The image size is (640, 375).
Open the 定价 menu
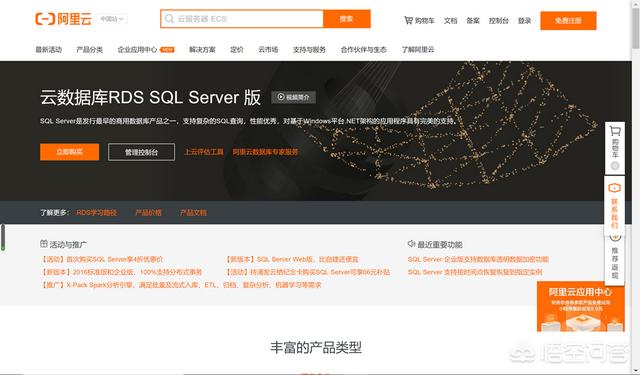click(237, 49)
